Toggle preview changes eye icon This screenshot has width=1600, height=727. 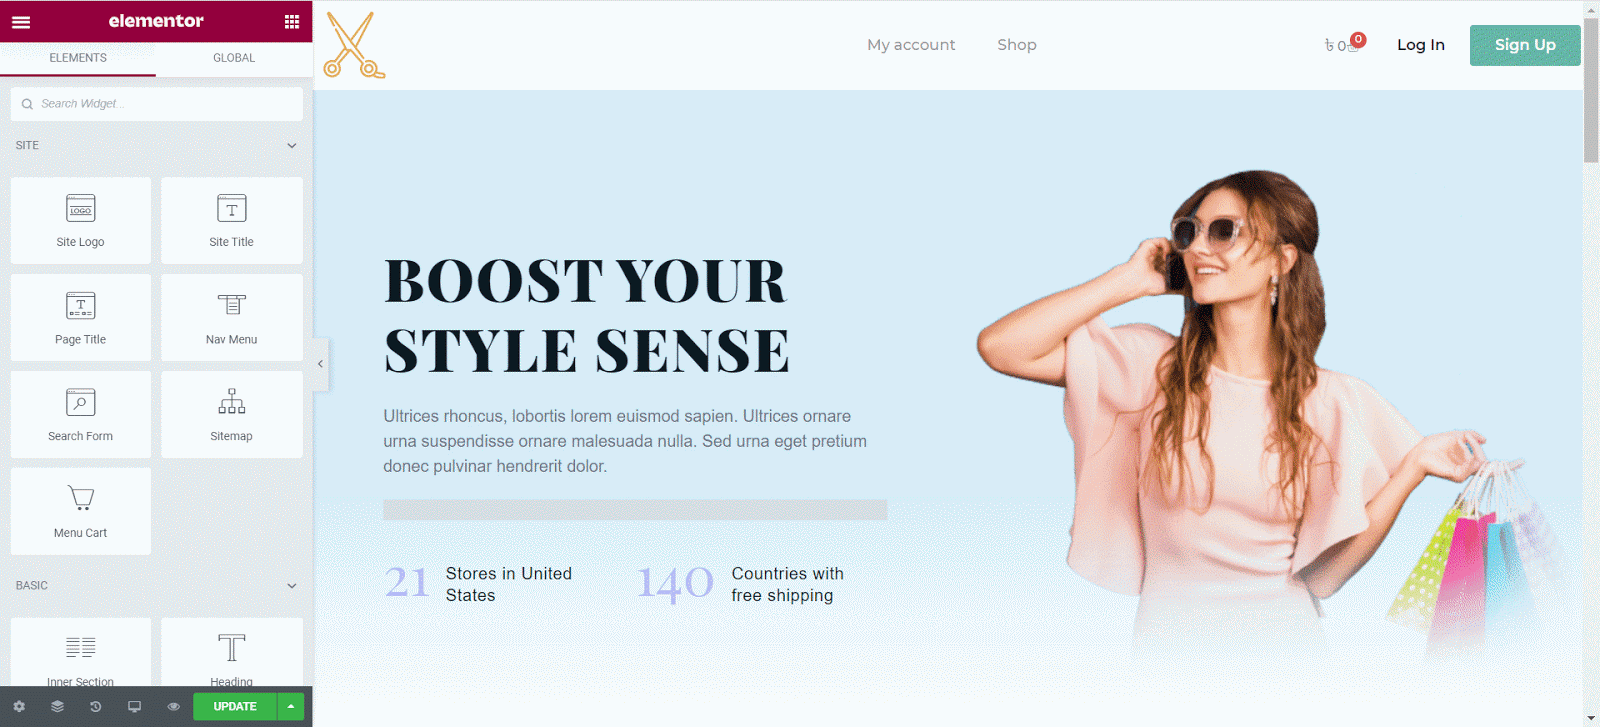coord(173,706)
